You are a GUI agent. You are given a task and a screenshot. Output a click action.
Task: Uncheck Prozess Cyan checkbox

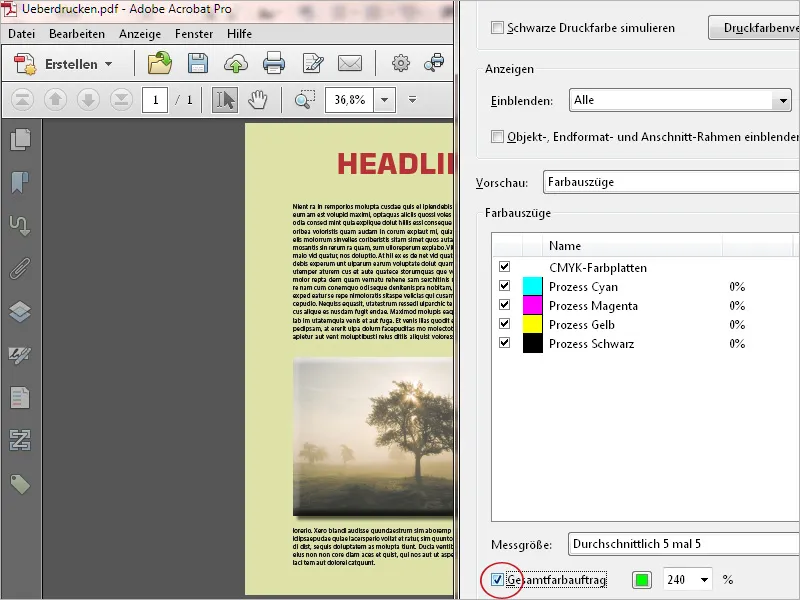pos(504,286)
